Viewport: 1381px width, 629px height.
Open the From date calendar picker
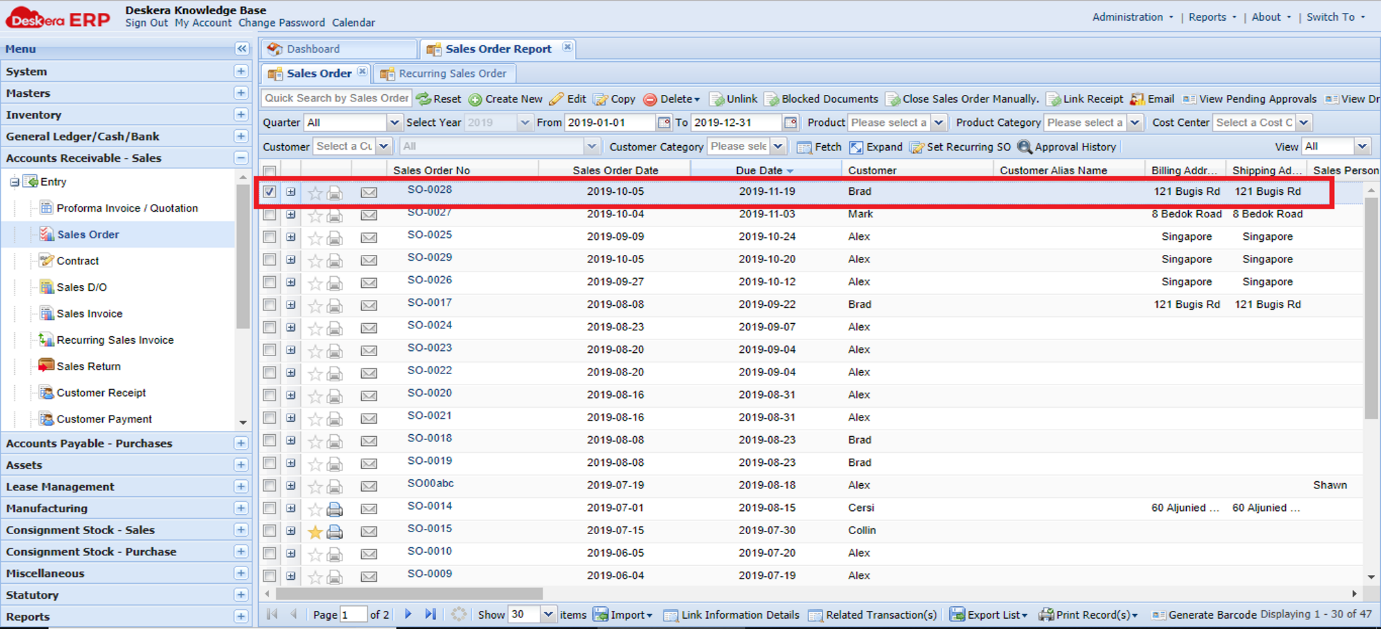(664, 123)
